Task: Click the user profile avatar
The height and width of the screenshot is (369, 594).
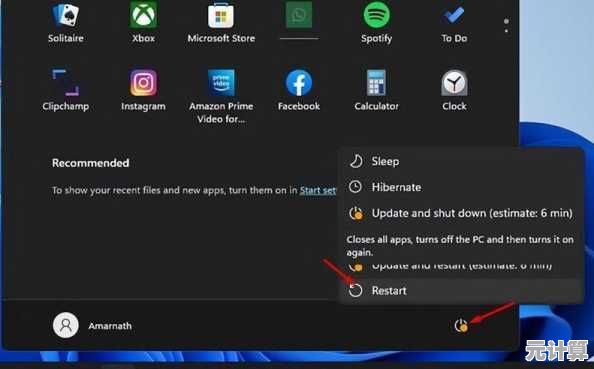Action: tap(66, 325)
